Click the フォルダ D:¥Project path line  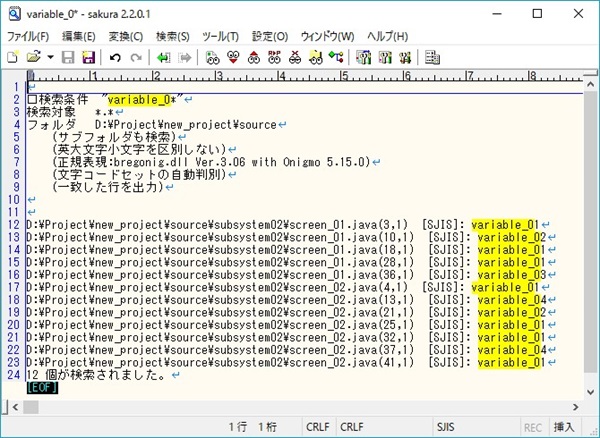pyautogui.click(x=157, y=125)
